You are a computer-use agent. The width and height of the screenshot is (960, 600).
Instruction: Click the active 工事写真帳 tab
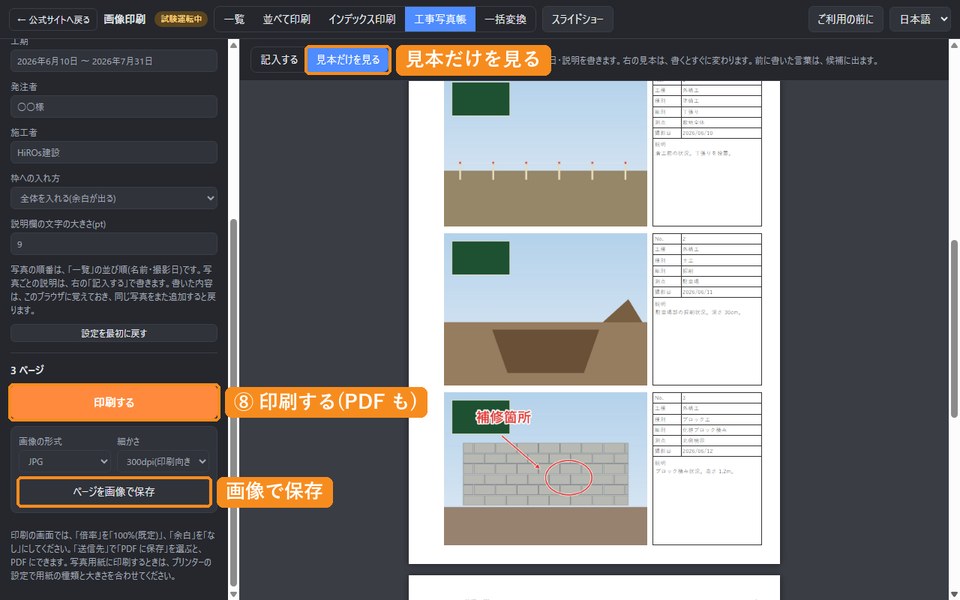[x=440, y=20]
